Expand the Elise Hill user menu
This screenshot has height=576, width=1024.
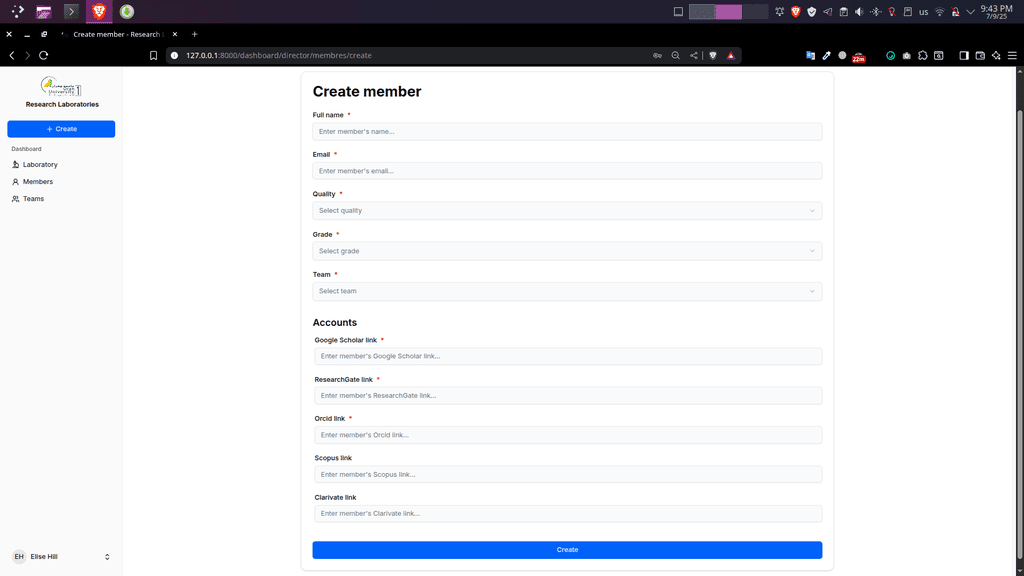[x=61, y=556]
